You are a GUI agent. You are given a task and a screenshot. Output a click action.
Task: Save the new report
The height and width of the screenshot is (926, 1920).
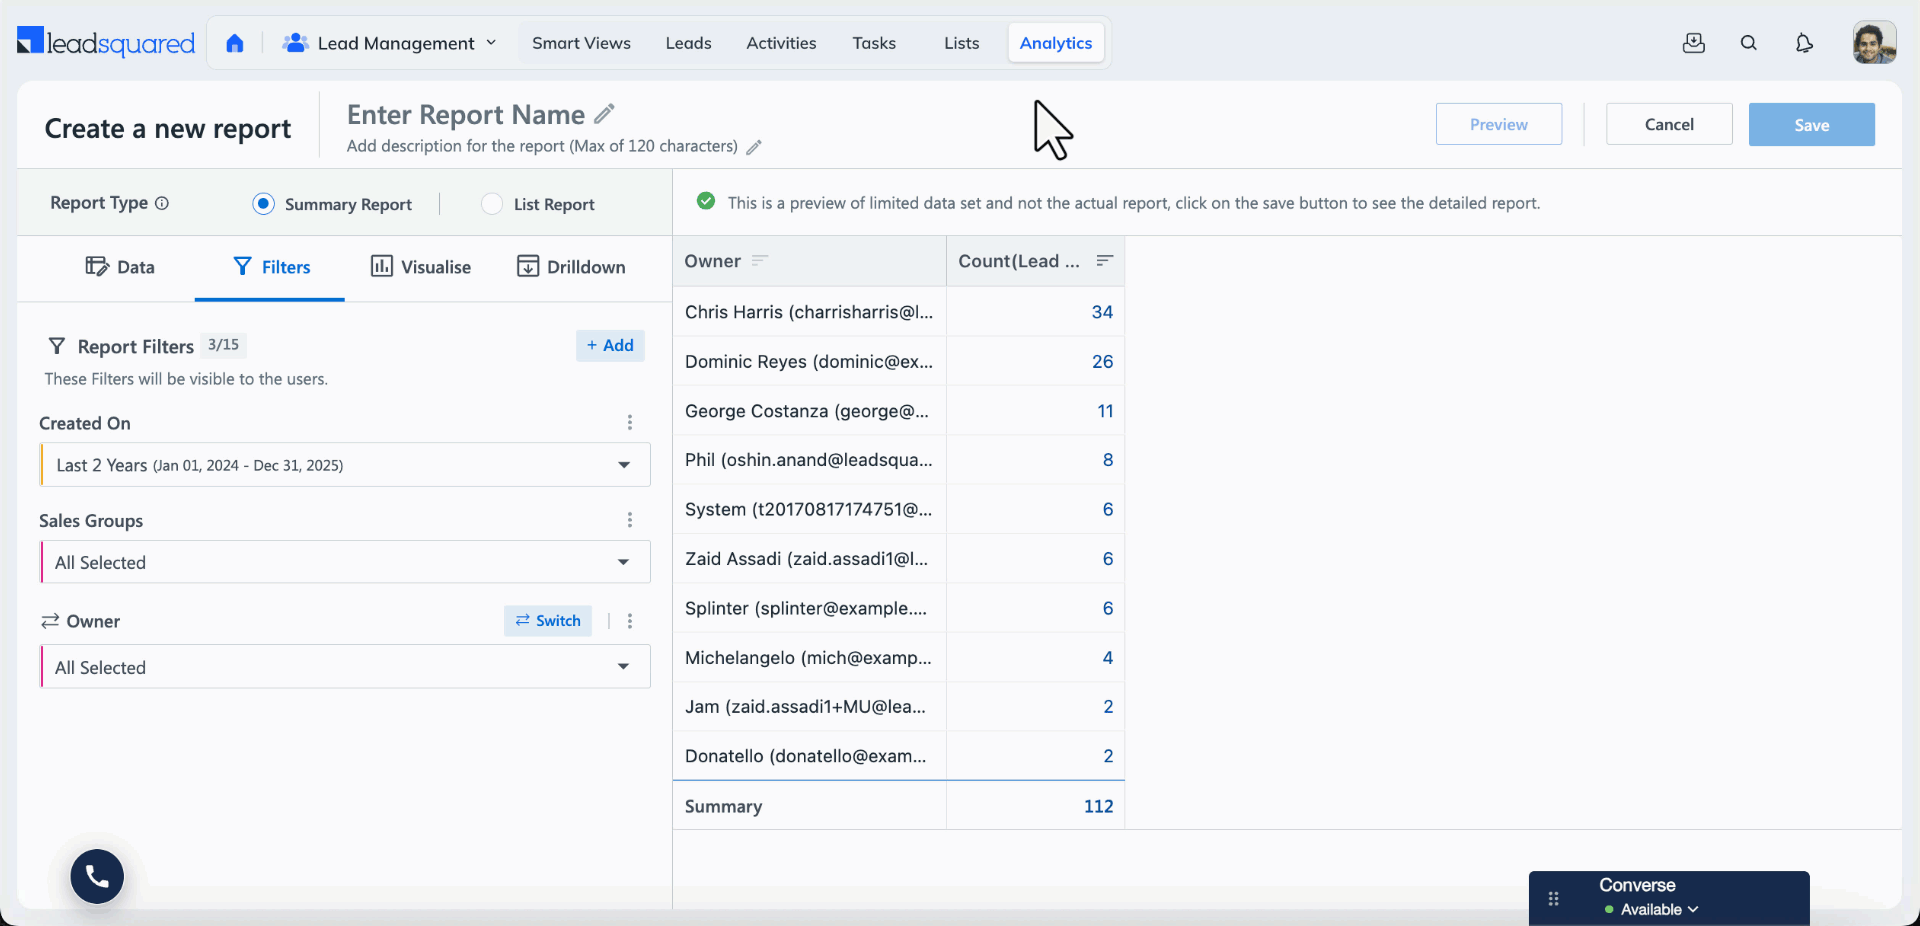[x=1812, y=124]
